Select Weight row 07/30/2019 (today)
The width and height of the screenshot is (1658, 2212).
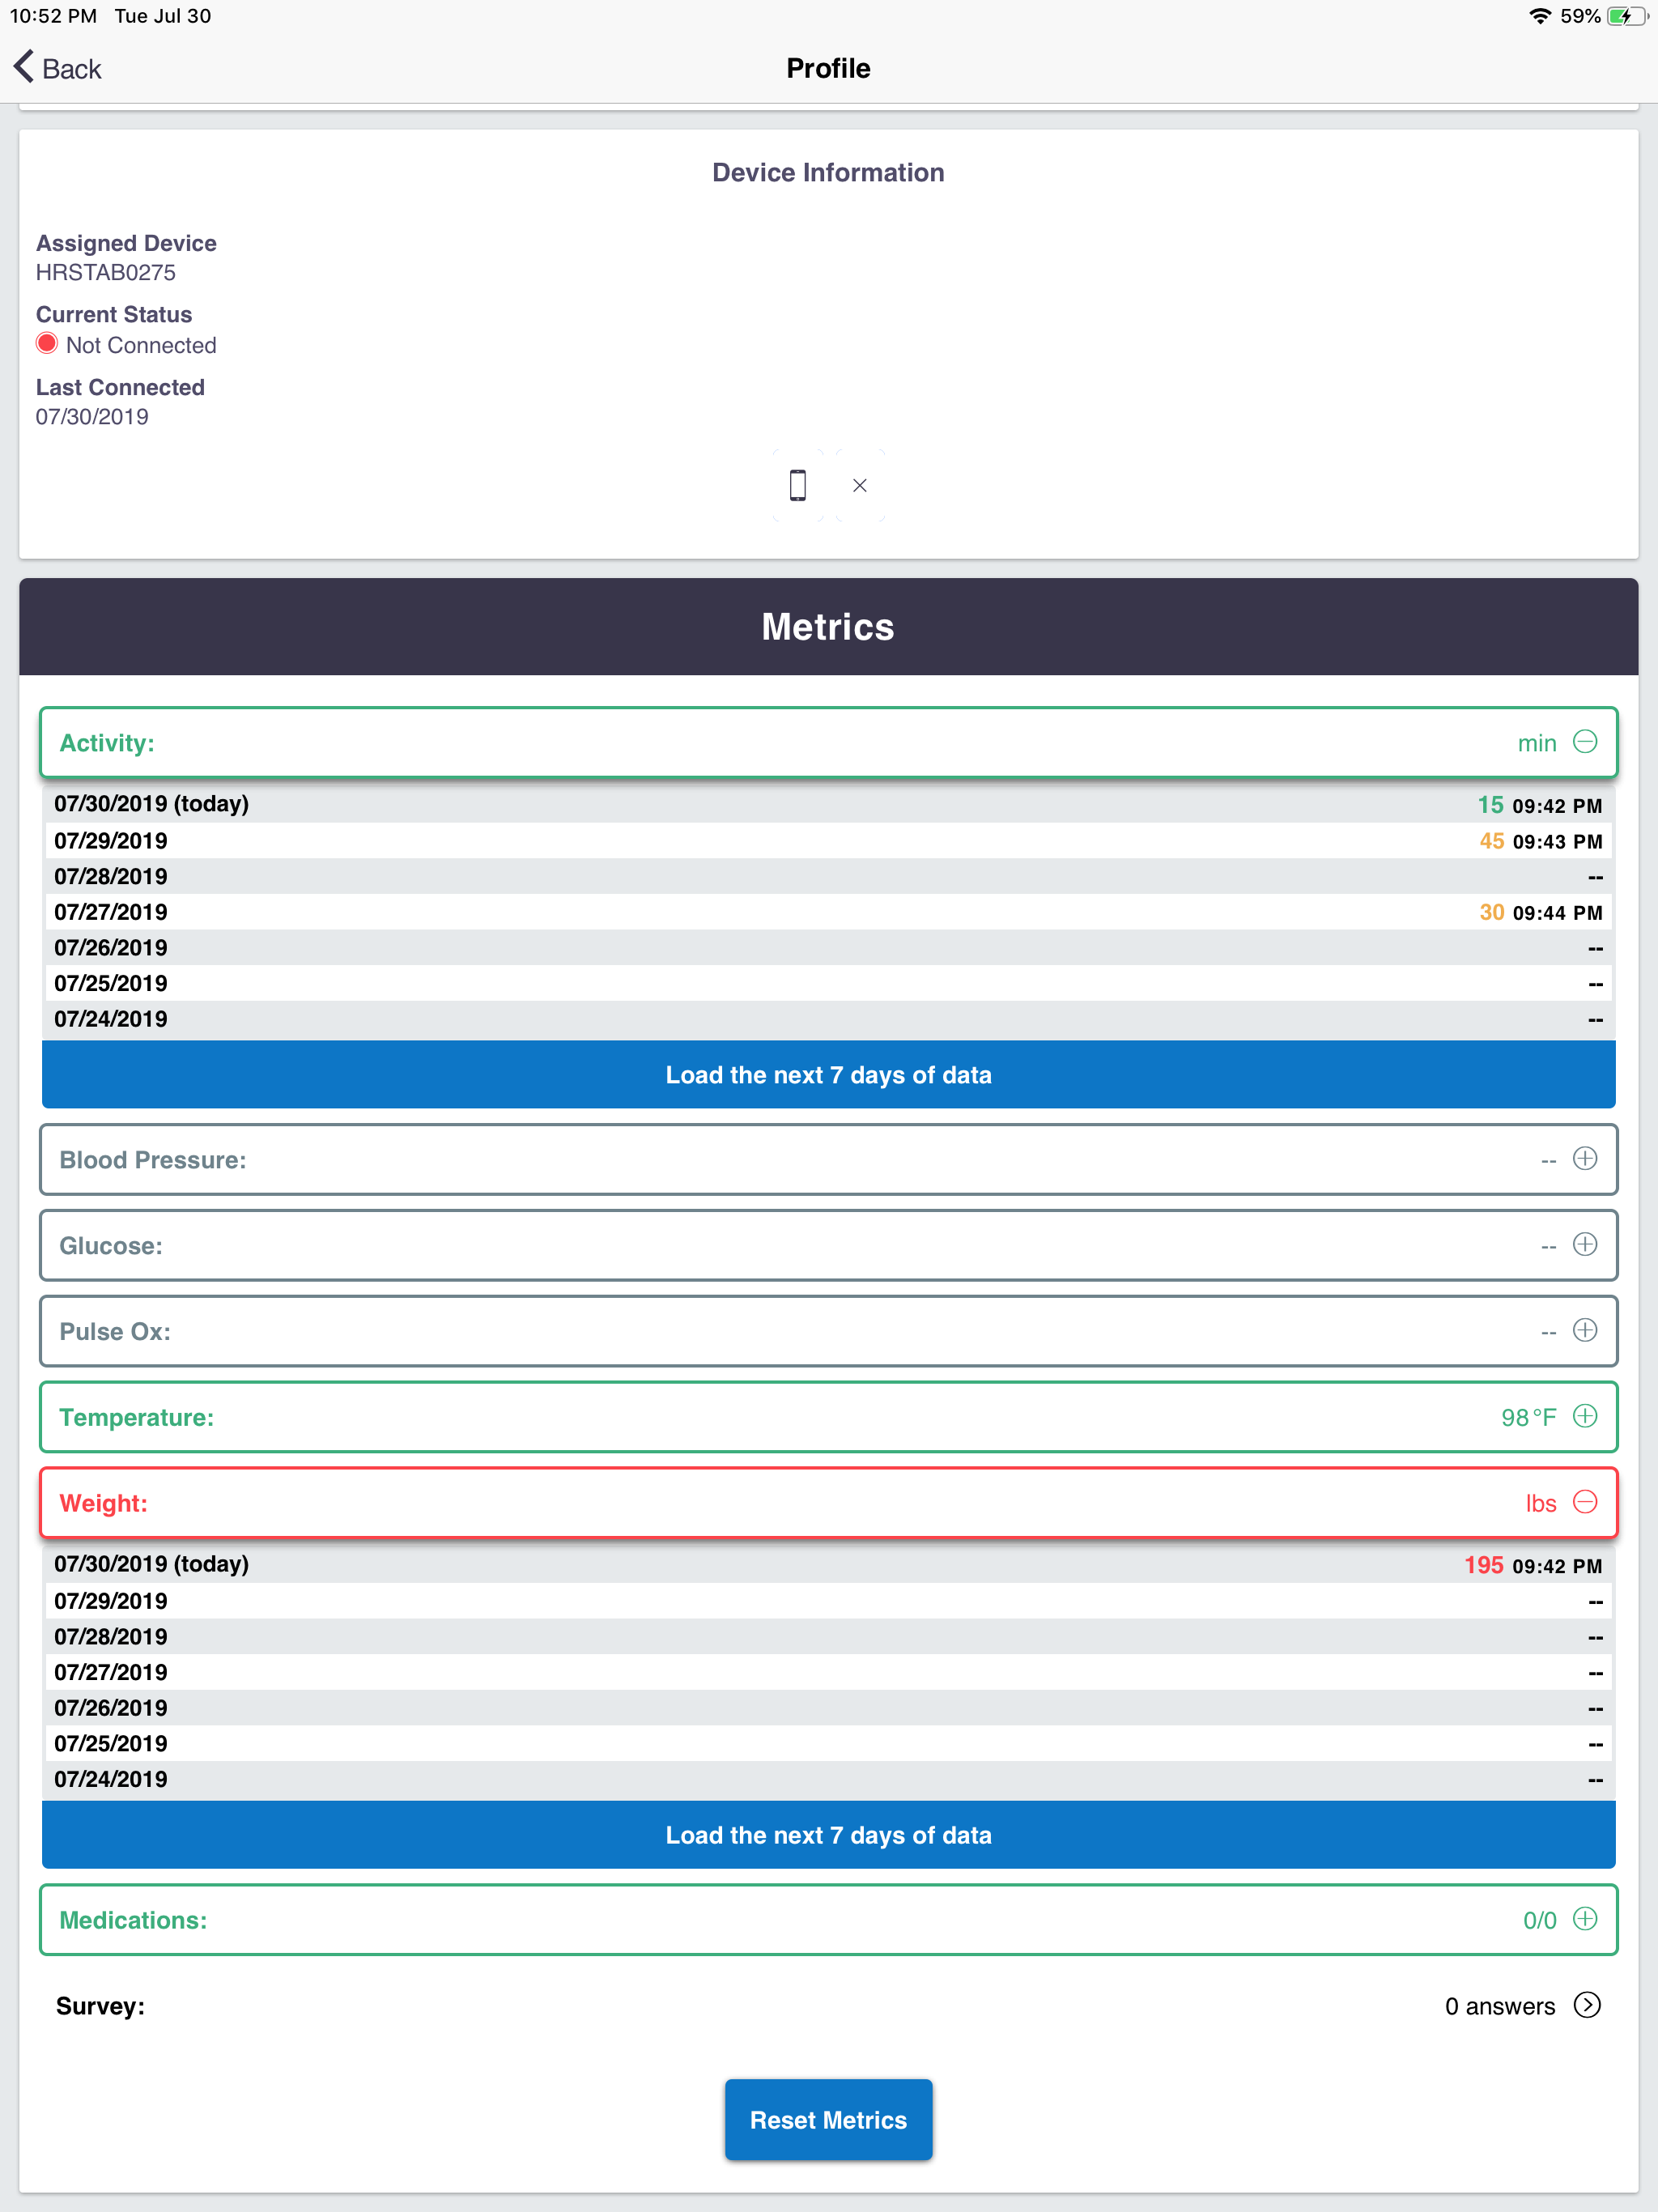click(829, 1564)
